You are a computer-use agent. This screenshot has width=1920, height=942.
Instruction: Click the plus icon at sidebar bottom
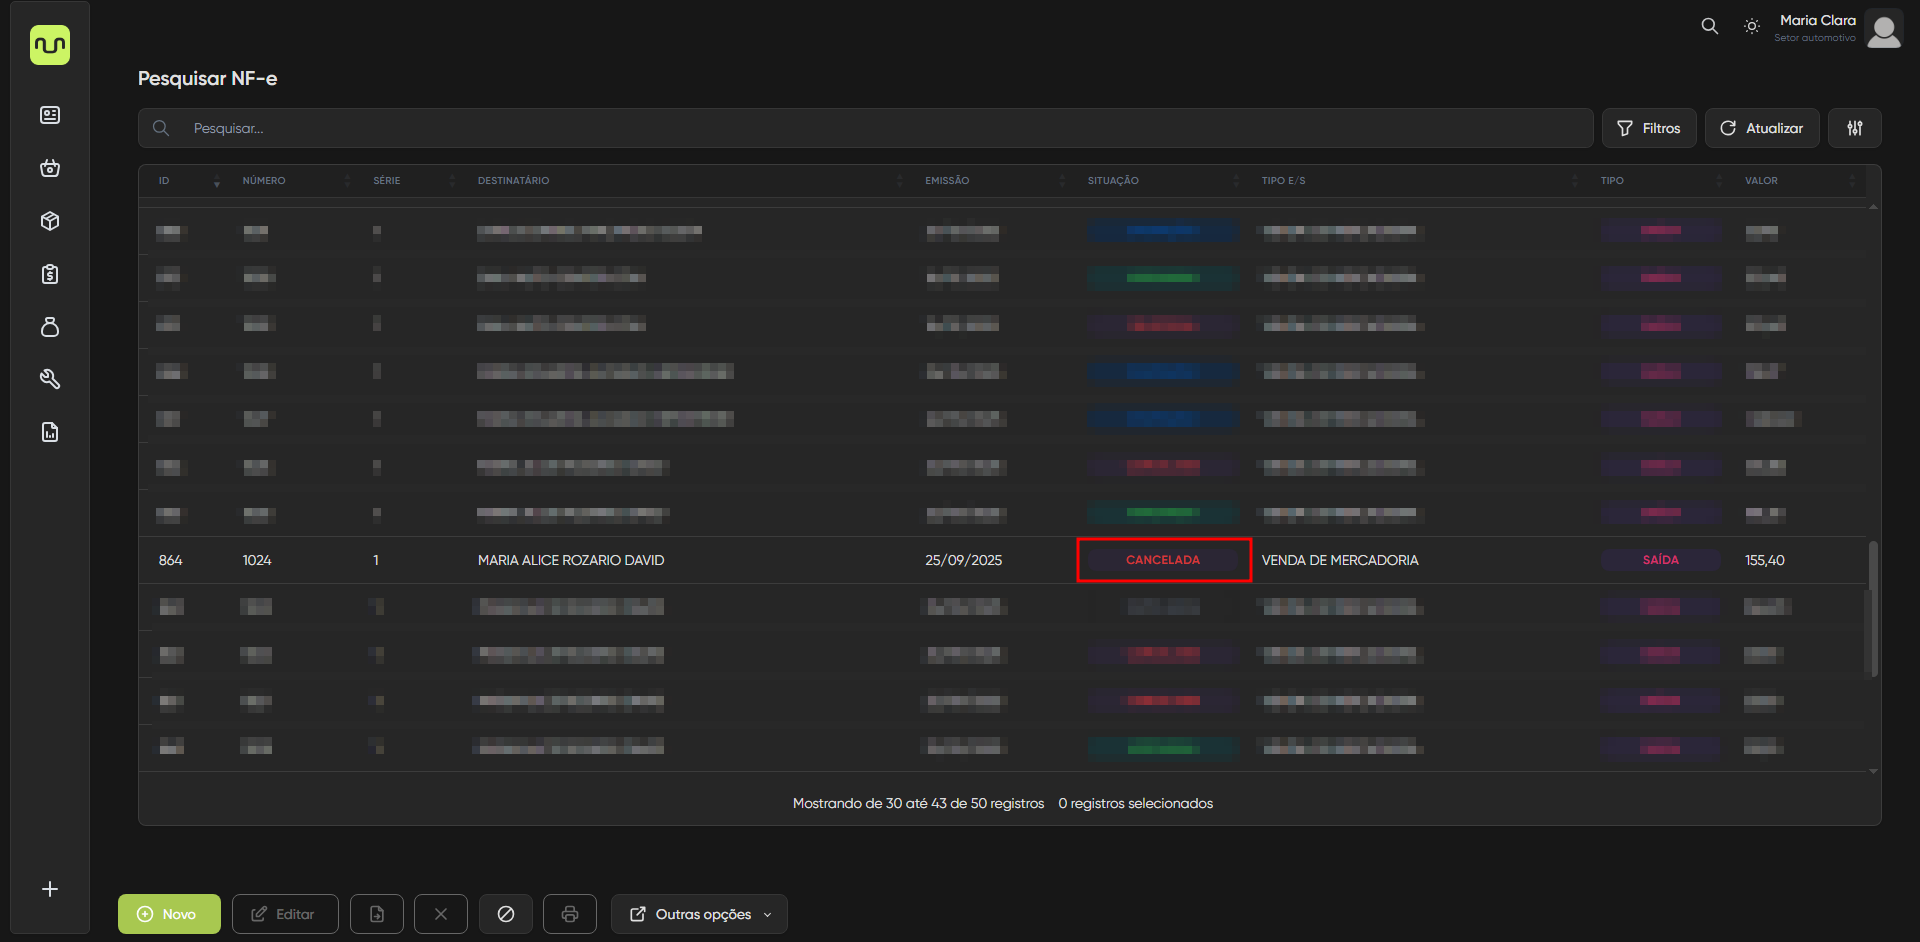[50, 889]
